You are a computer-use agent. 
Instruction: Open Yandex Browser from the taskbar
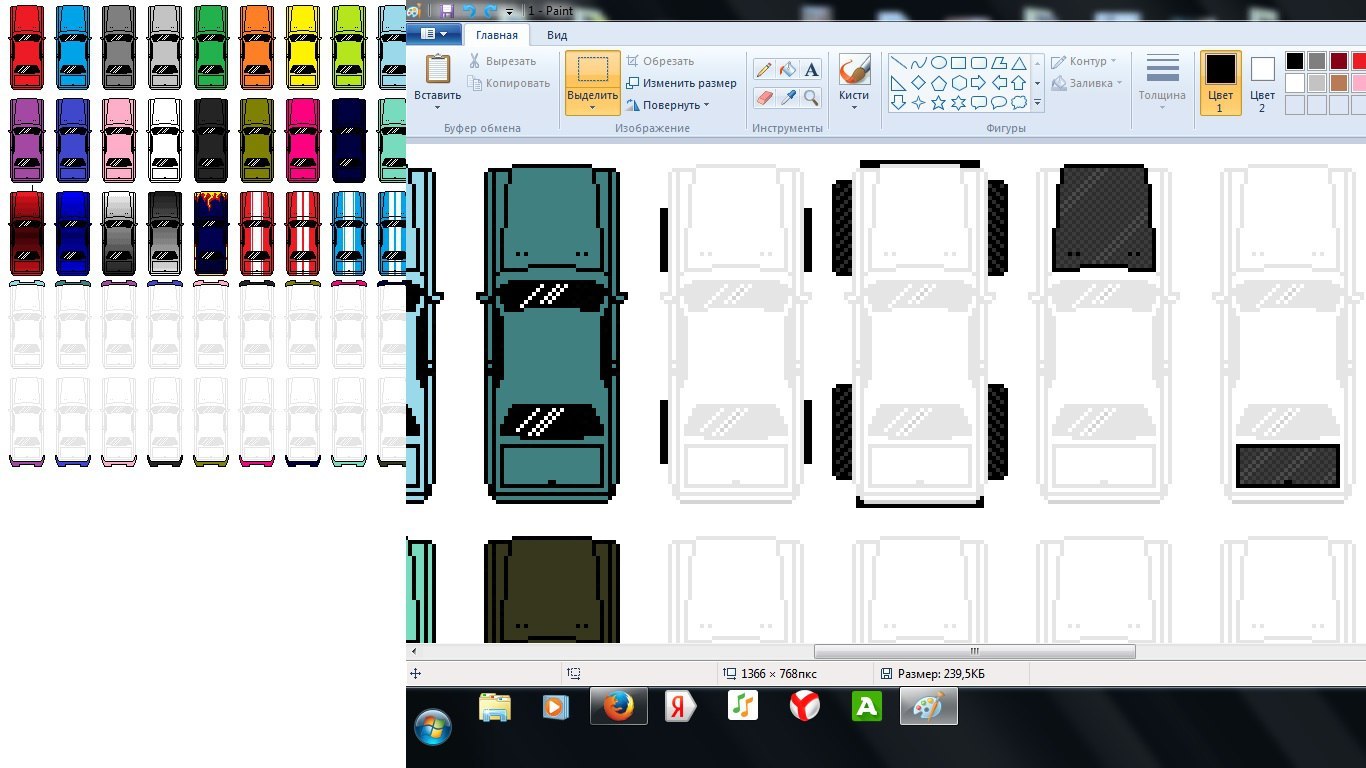805,707
